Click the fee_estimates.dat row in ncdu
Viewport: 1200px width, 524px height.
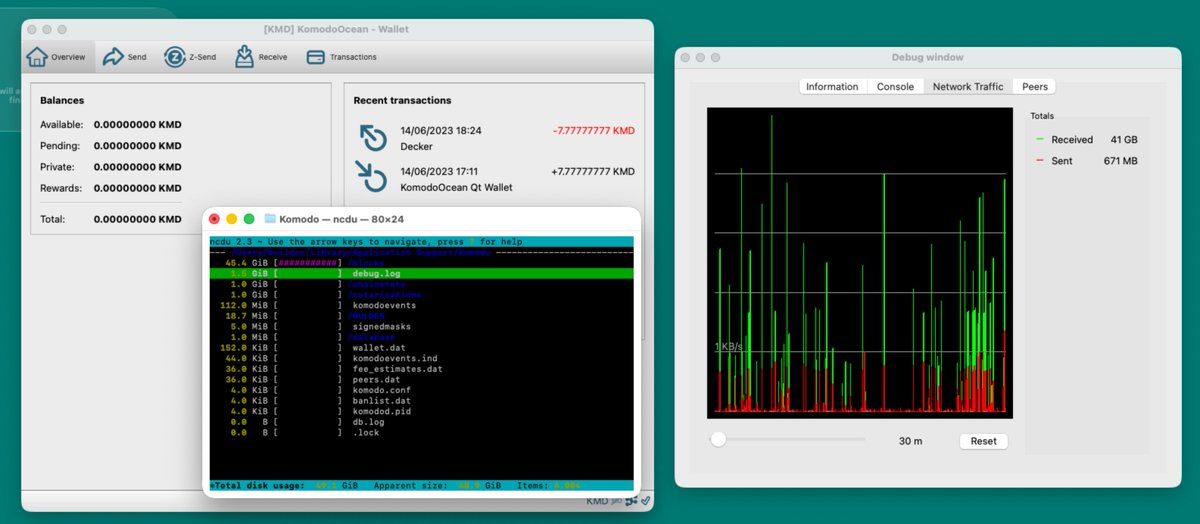click(421, 369)
